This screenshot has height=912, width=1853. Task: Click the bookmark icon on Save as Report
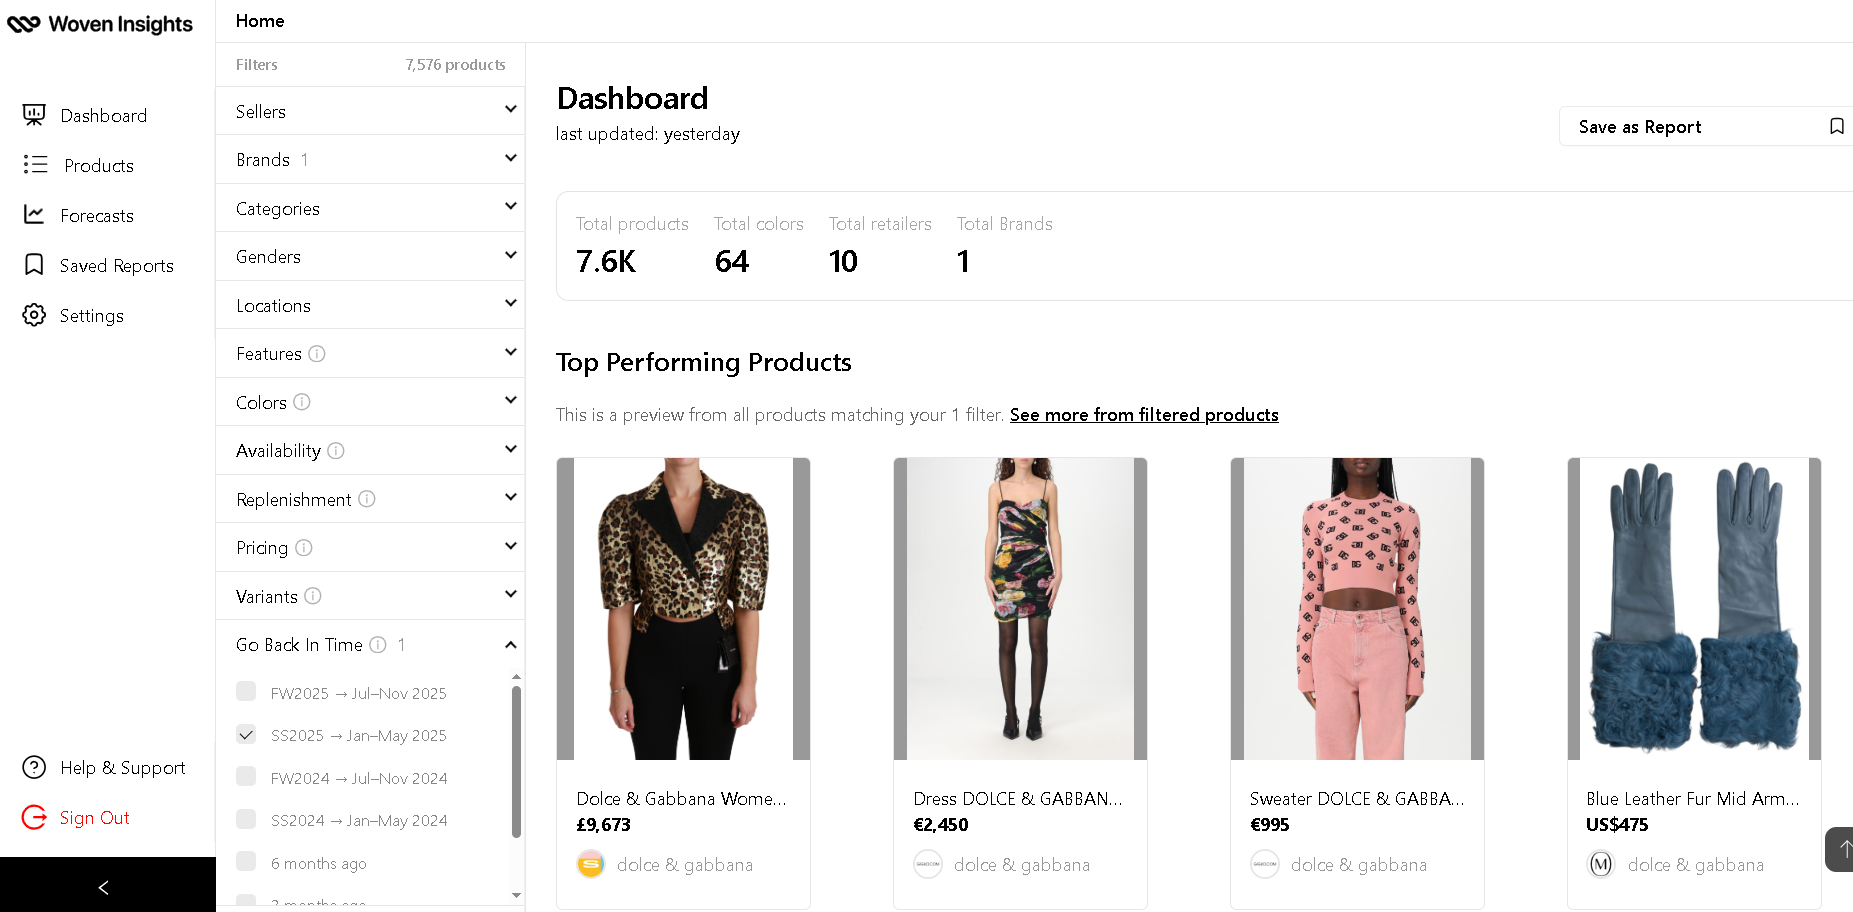point(1836,126)
